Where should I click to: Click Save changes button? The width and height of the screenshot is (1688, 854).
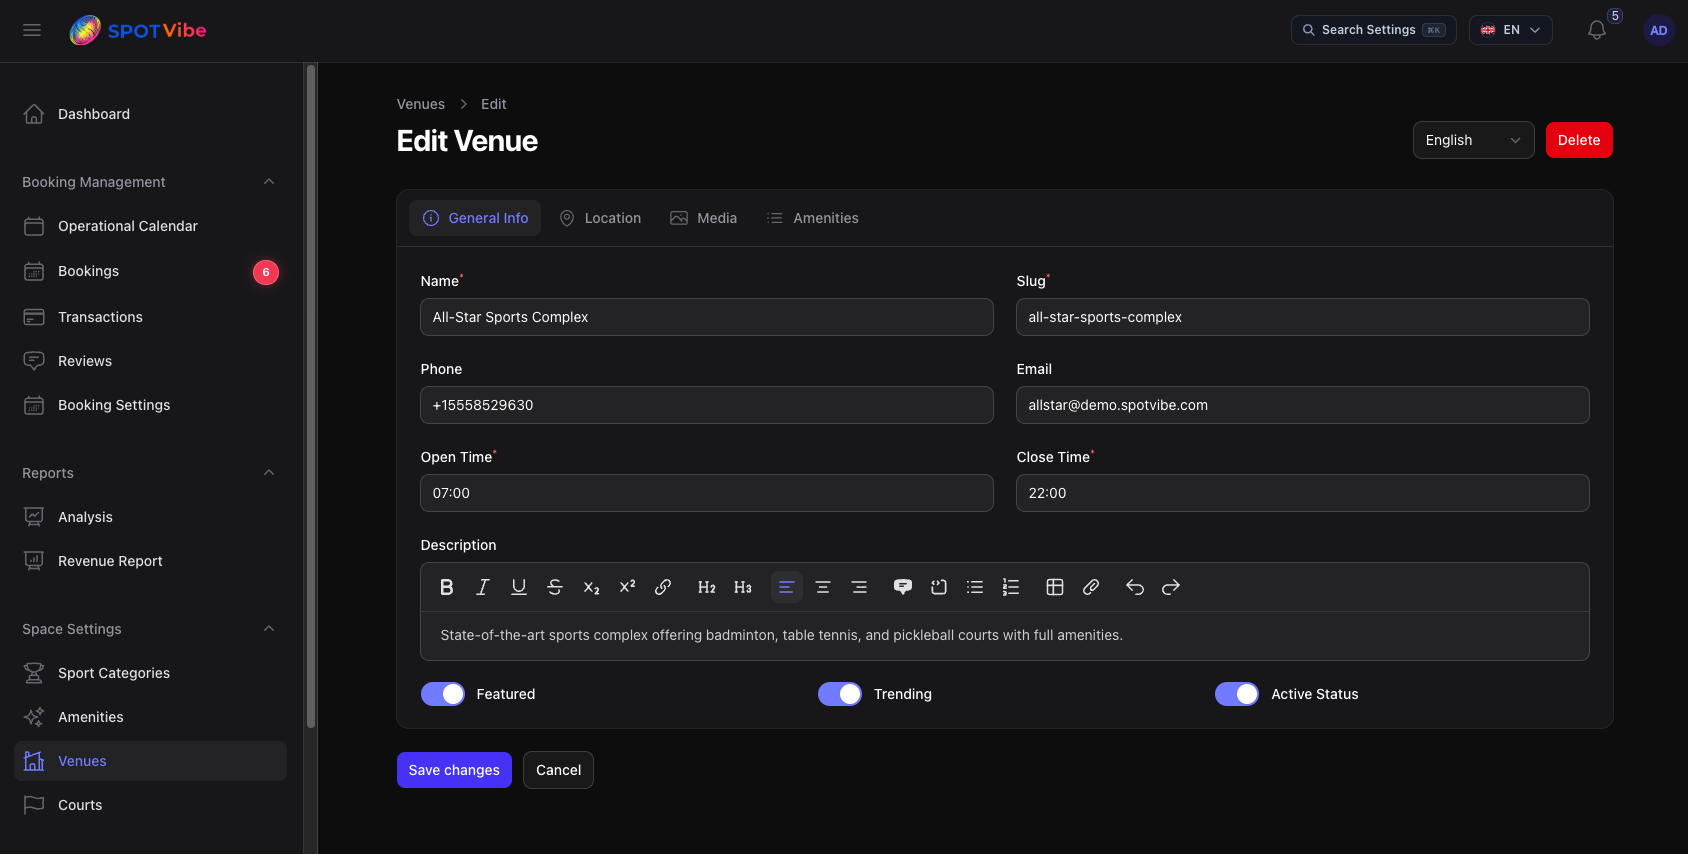[x=454, y=770]
